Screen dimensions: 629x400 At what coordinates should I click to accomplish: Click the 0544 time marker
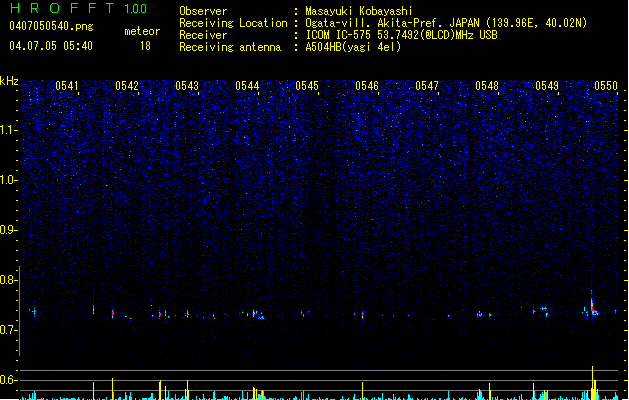point(247,86)
